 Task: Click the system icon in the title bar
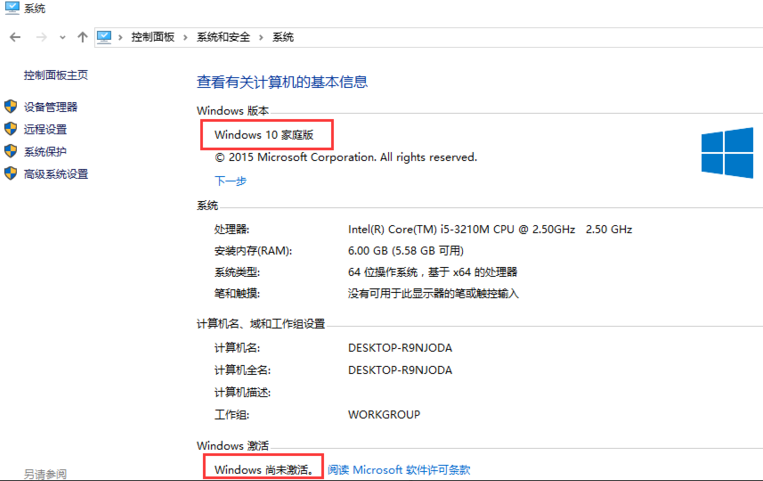(11, 8)
